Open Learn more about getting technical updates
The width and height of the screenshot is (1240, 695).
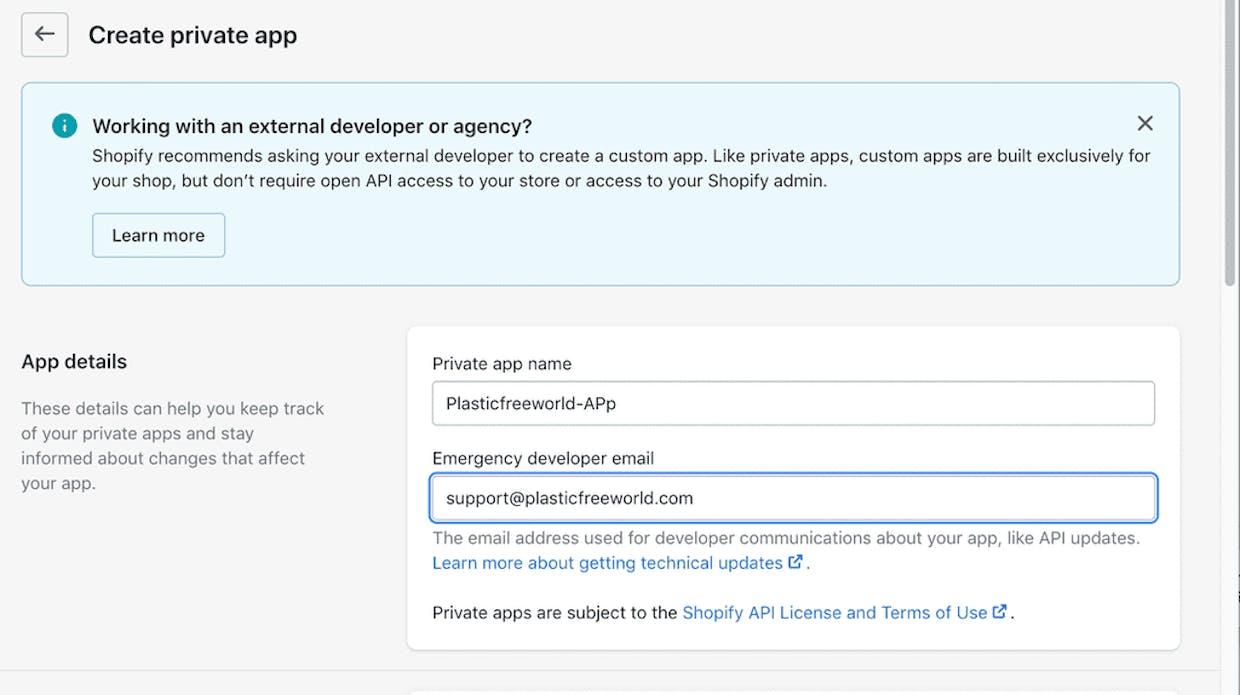[x=608, y=563]
